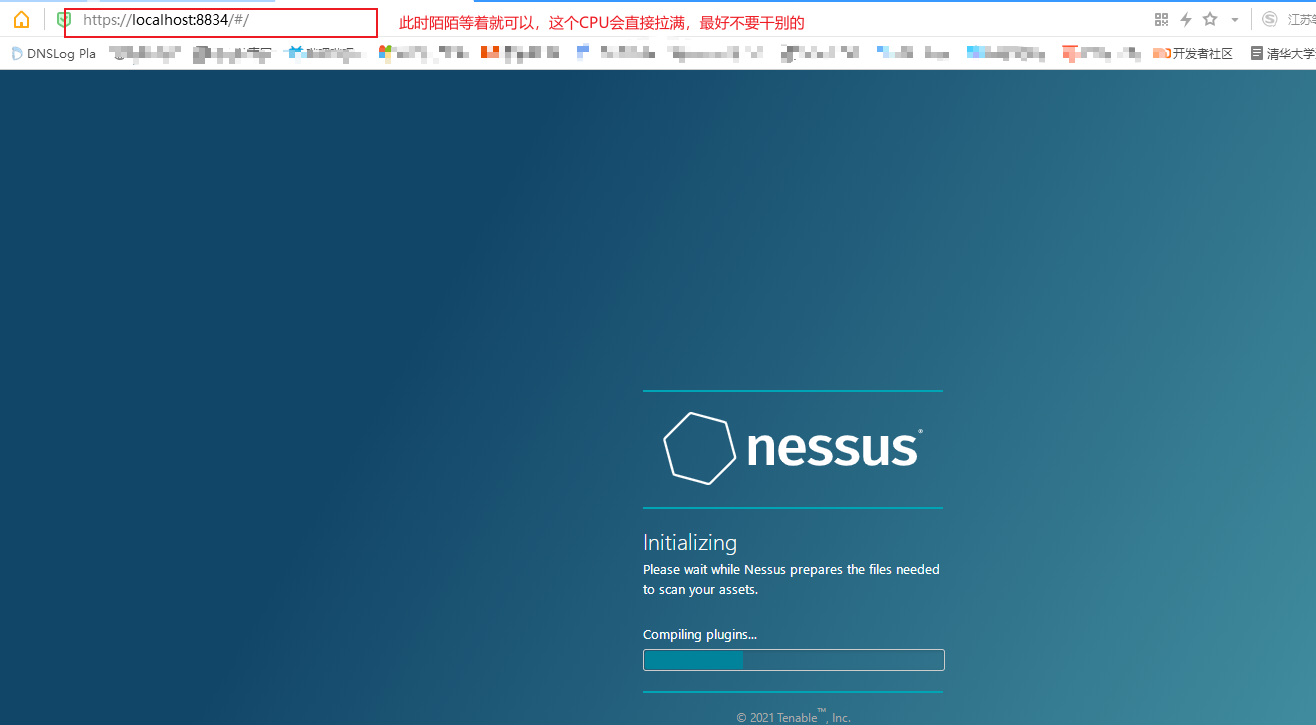The height and width of the screenshot is (725, 1316).
Task: Select the '© 2021 Tenable, Inc.' footer text
Action: (794, 716)
